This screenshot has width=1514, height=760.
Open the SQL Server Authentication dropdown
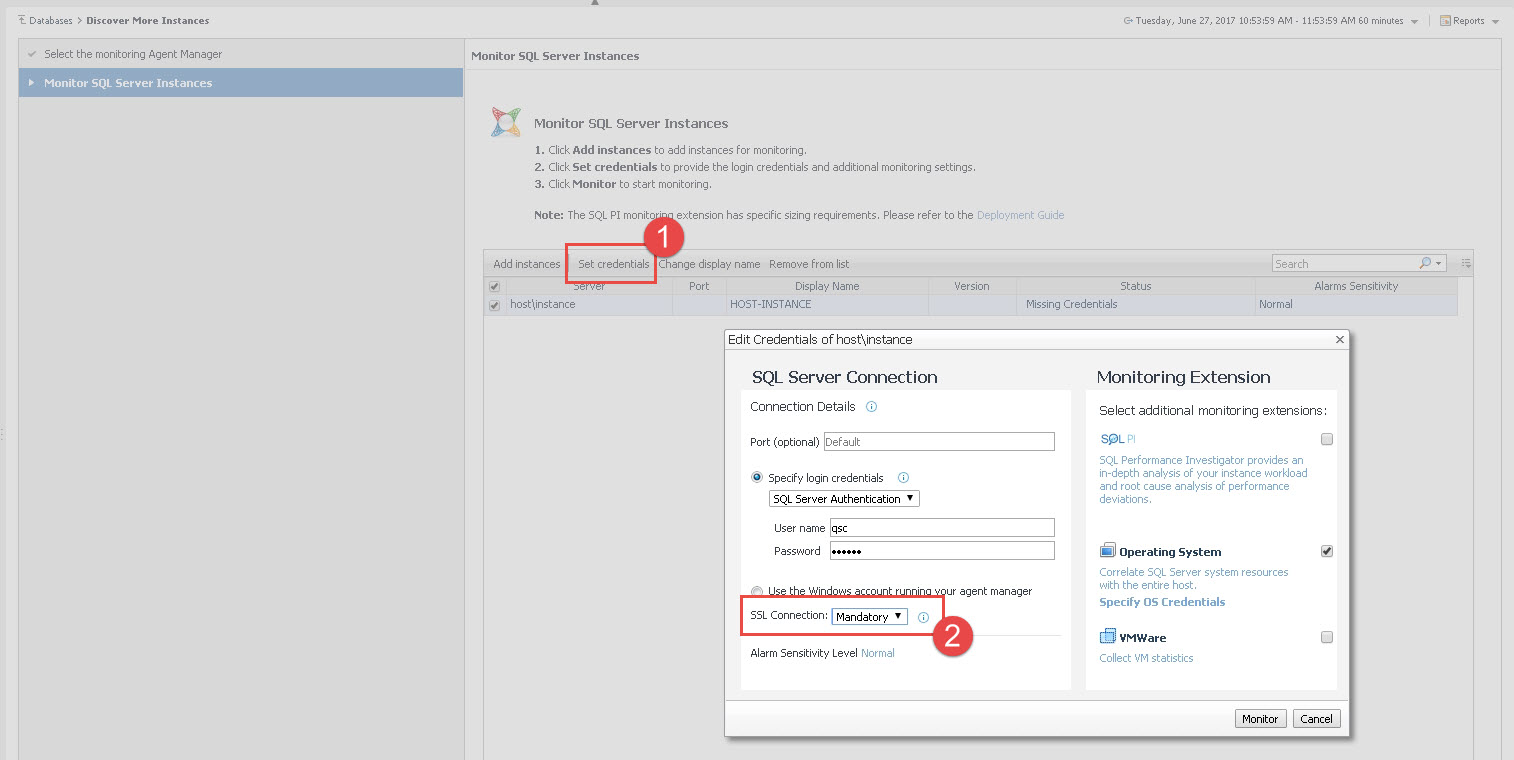tap(844, 499)
